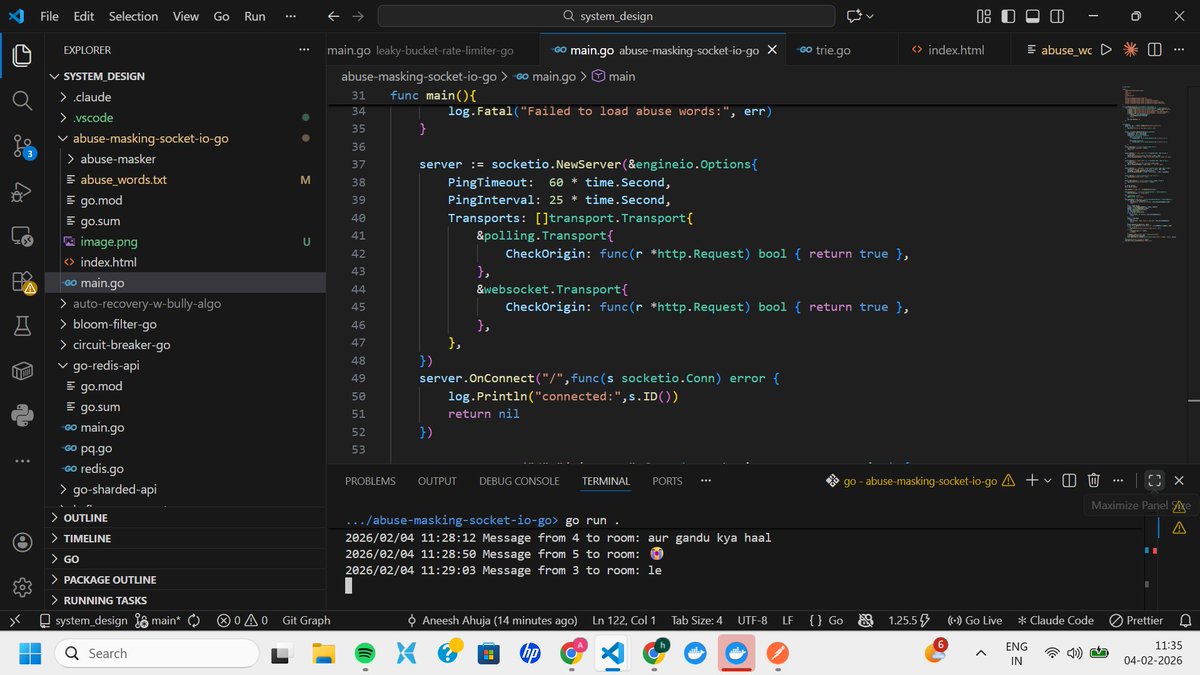
Task: Split the terminal panel
Action: pos(1069,481)
